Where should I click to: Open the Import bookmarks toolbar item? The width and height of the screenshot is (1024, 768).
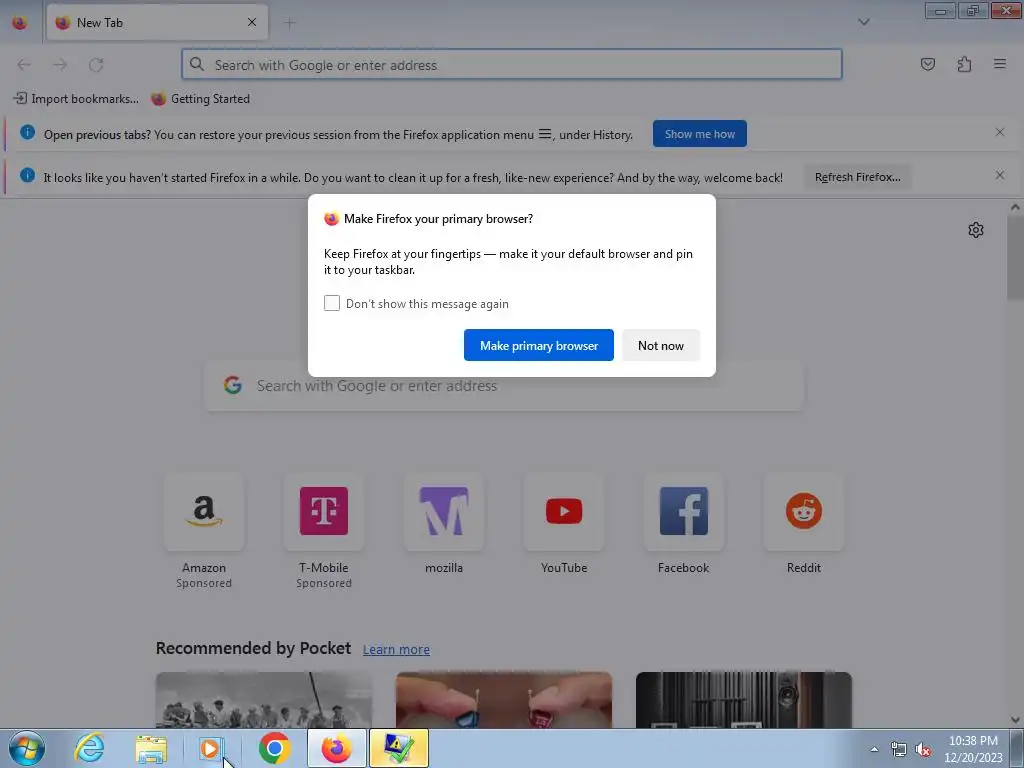76,99
